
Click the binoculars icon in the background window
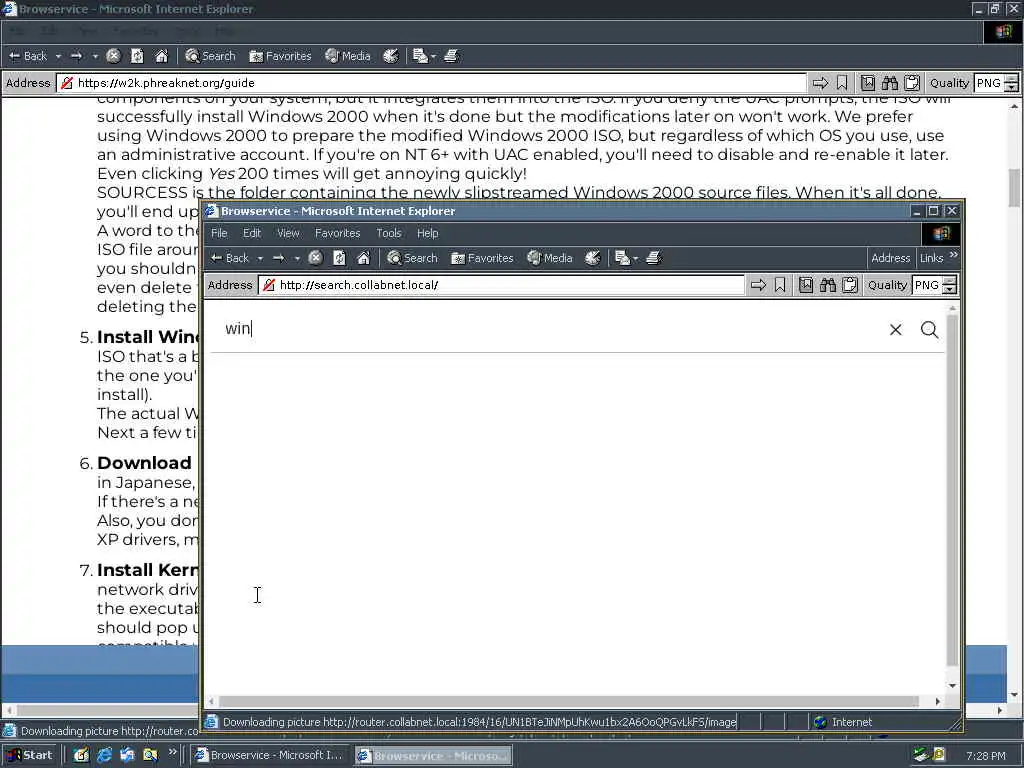889,83
